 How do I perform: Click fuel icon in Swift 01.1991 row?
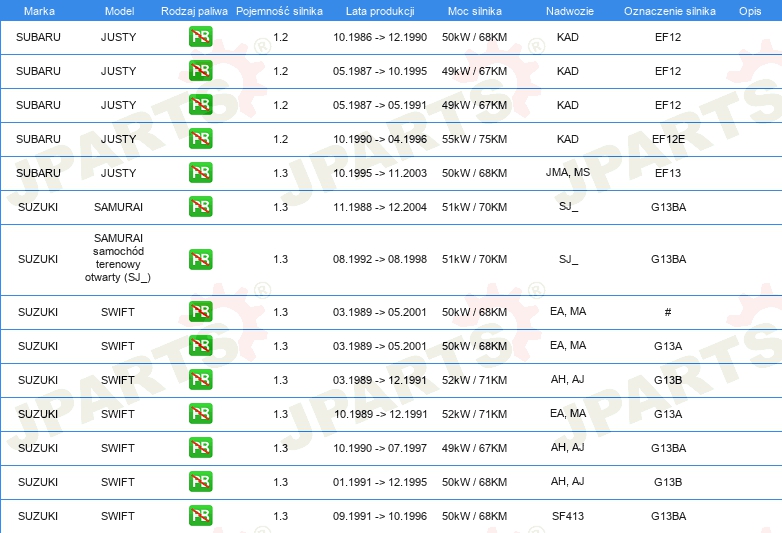[200, 481]
